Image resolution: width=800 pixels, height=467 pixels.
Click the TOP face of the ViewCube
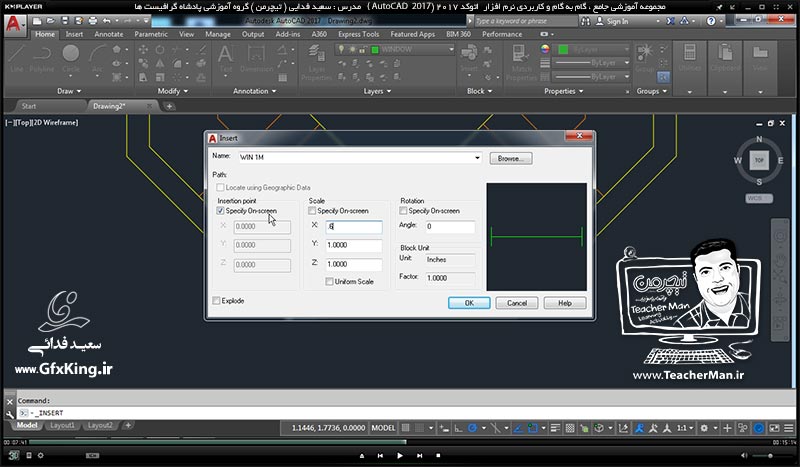[x=759, y=160]
